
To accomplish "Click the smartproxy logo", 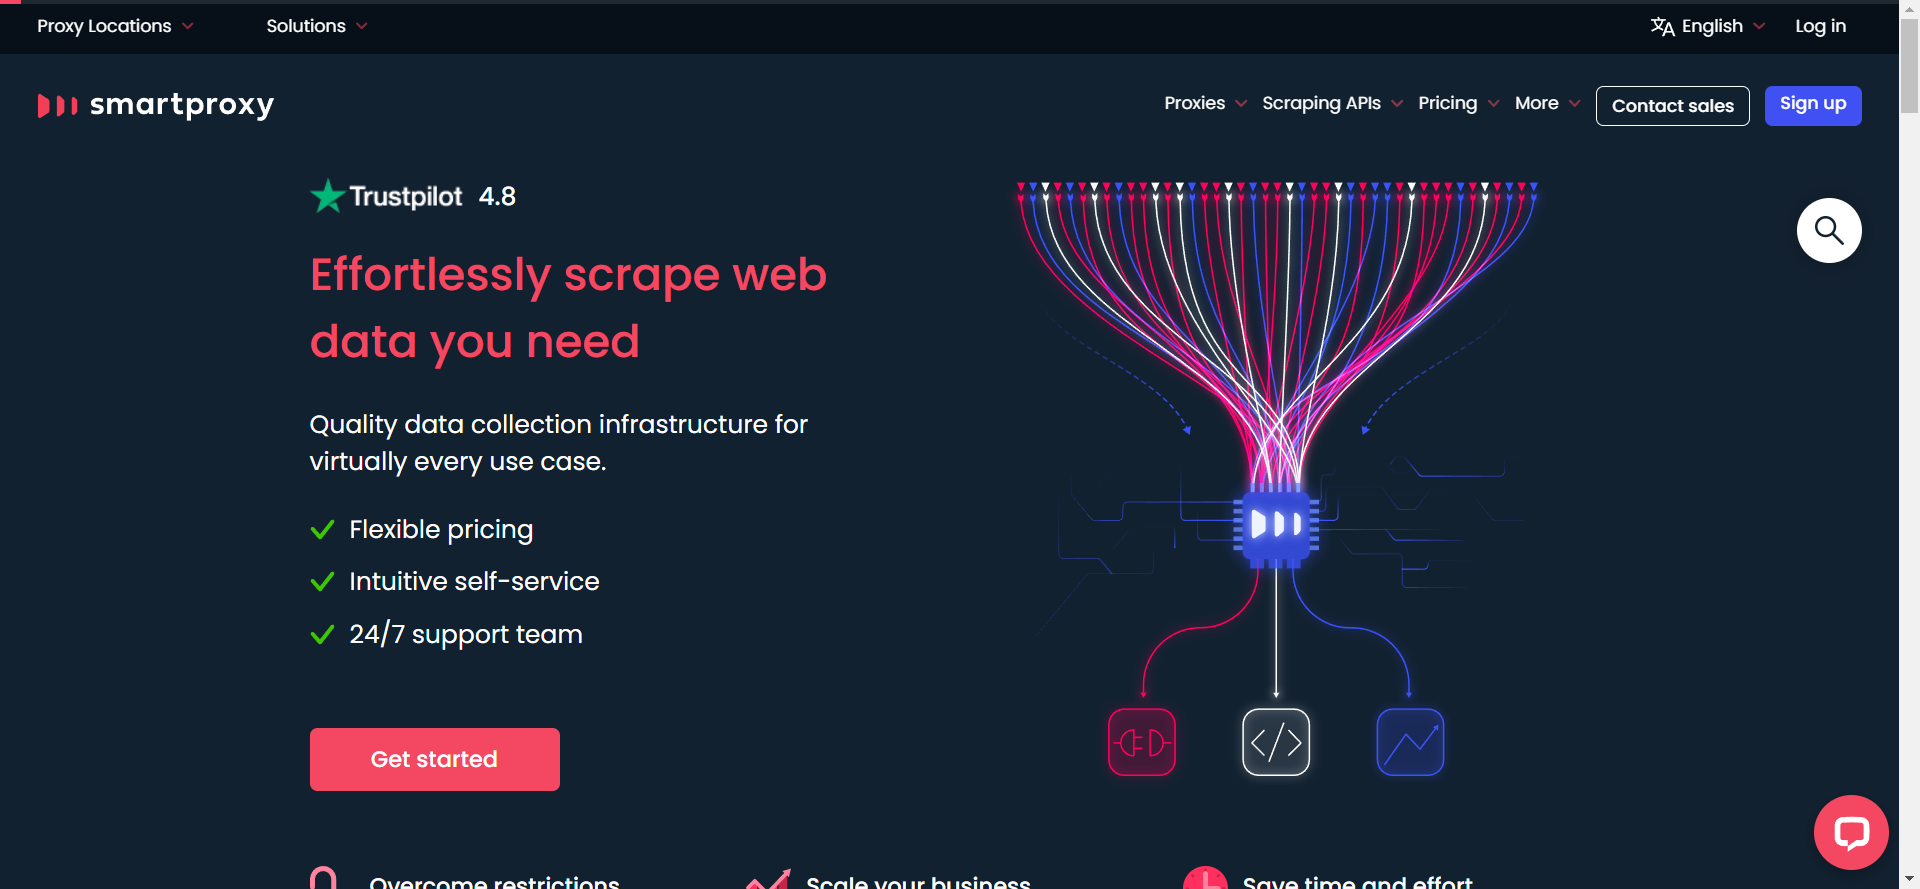I will (155, 105).
